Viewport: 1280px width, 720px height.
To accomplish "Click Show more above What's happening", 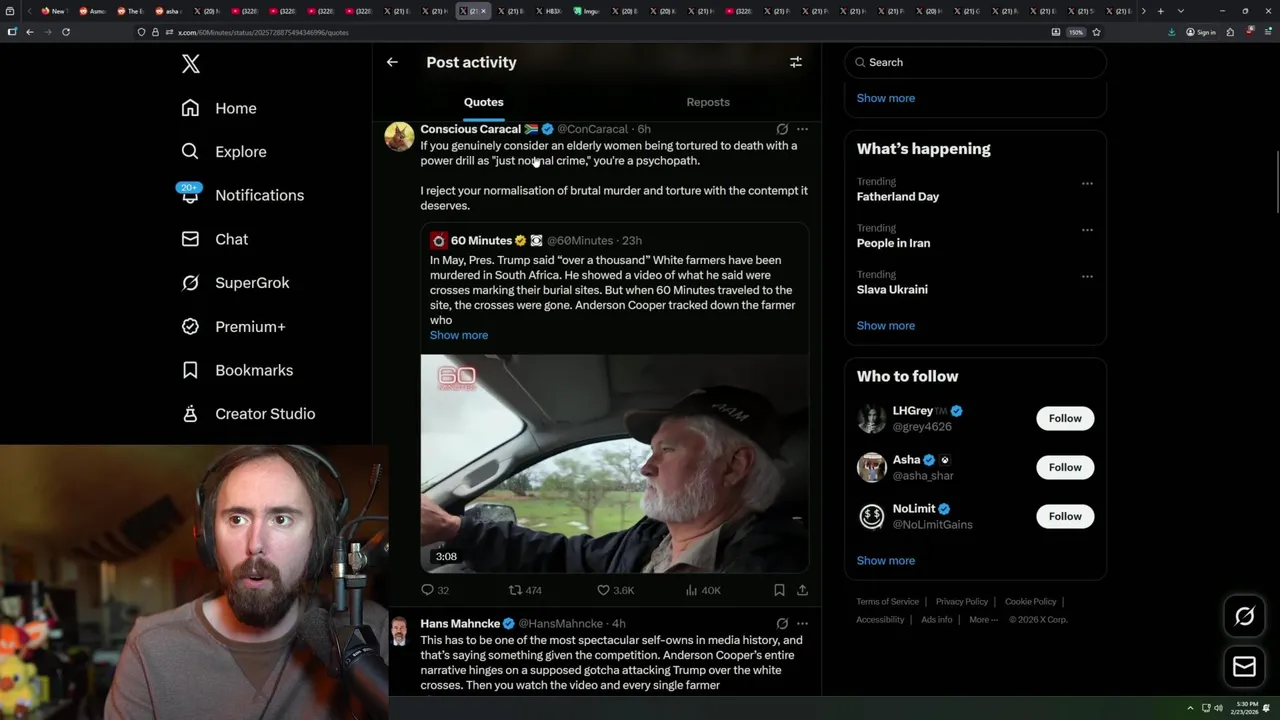I will pos(886,98).
